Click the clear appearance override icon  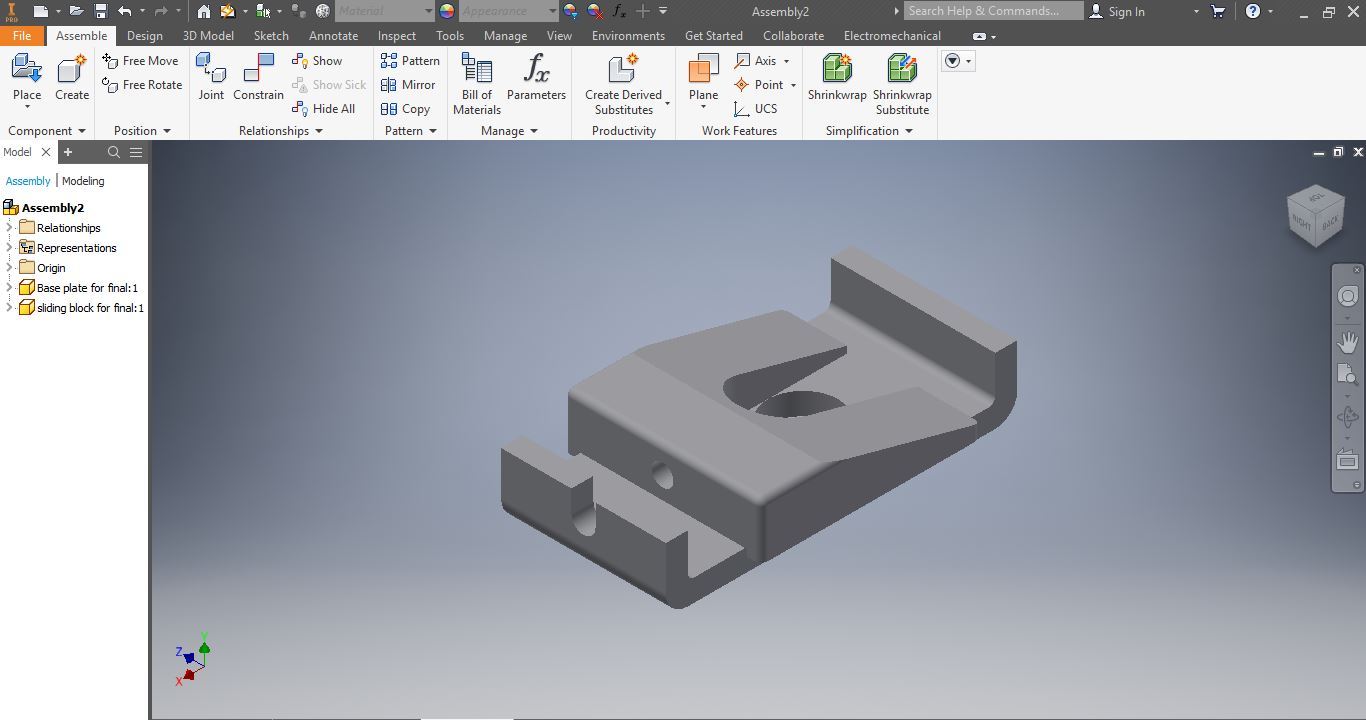[595, 11]
